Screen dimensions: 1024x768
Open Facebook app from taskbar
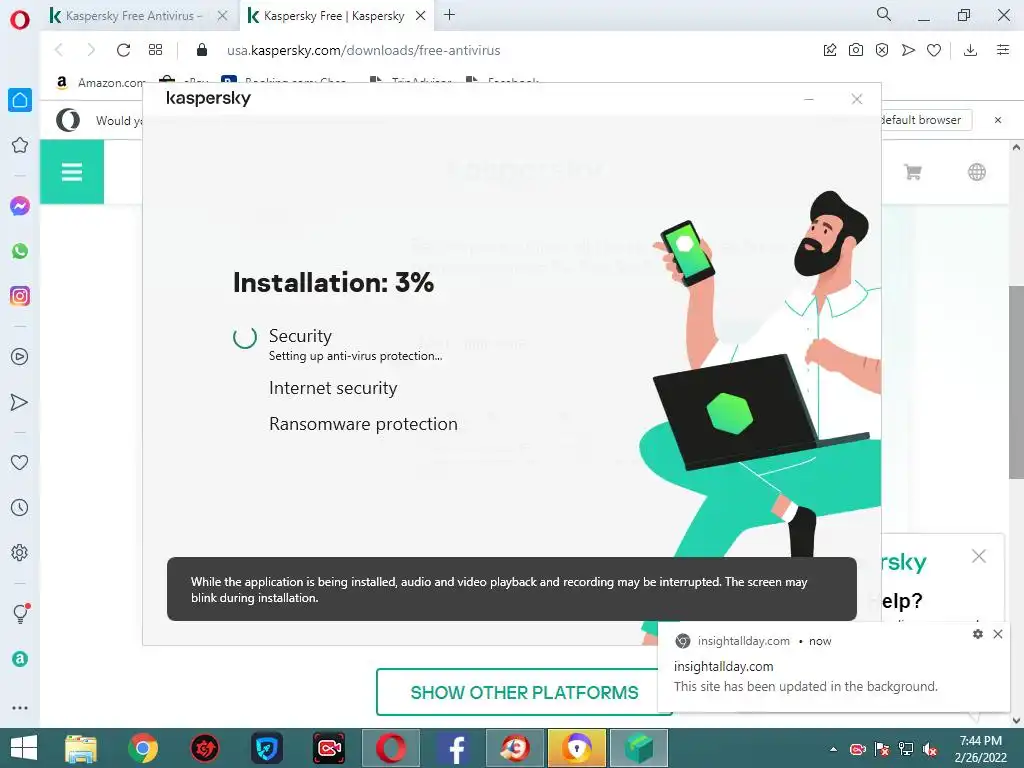coord(453,748)
